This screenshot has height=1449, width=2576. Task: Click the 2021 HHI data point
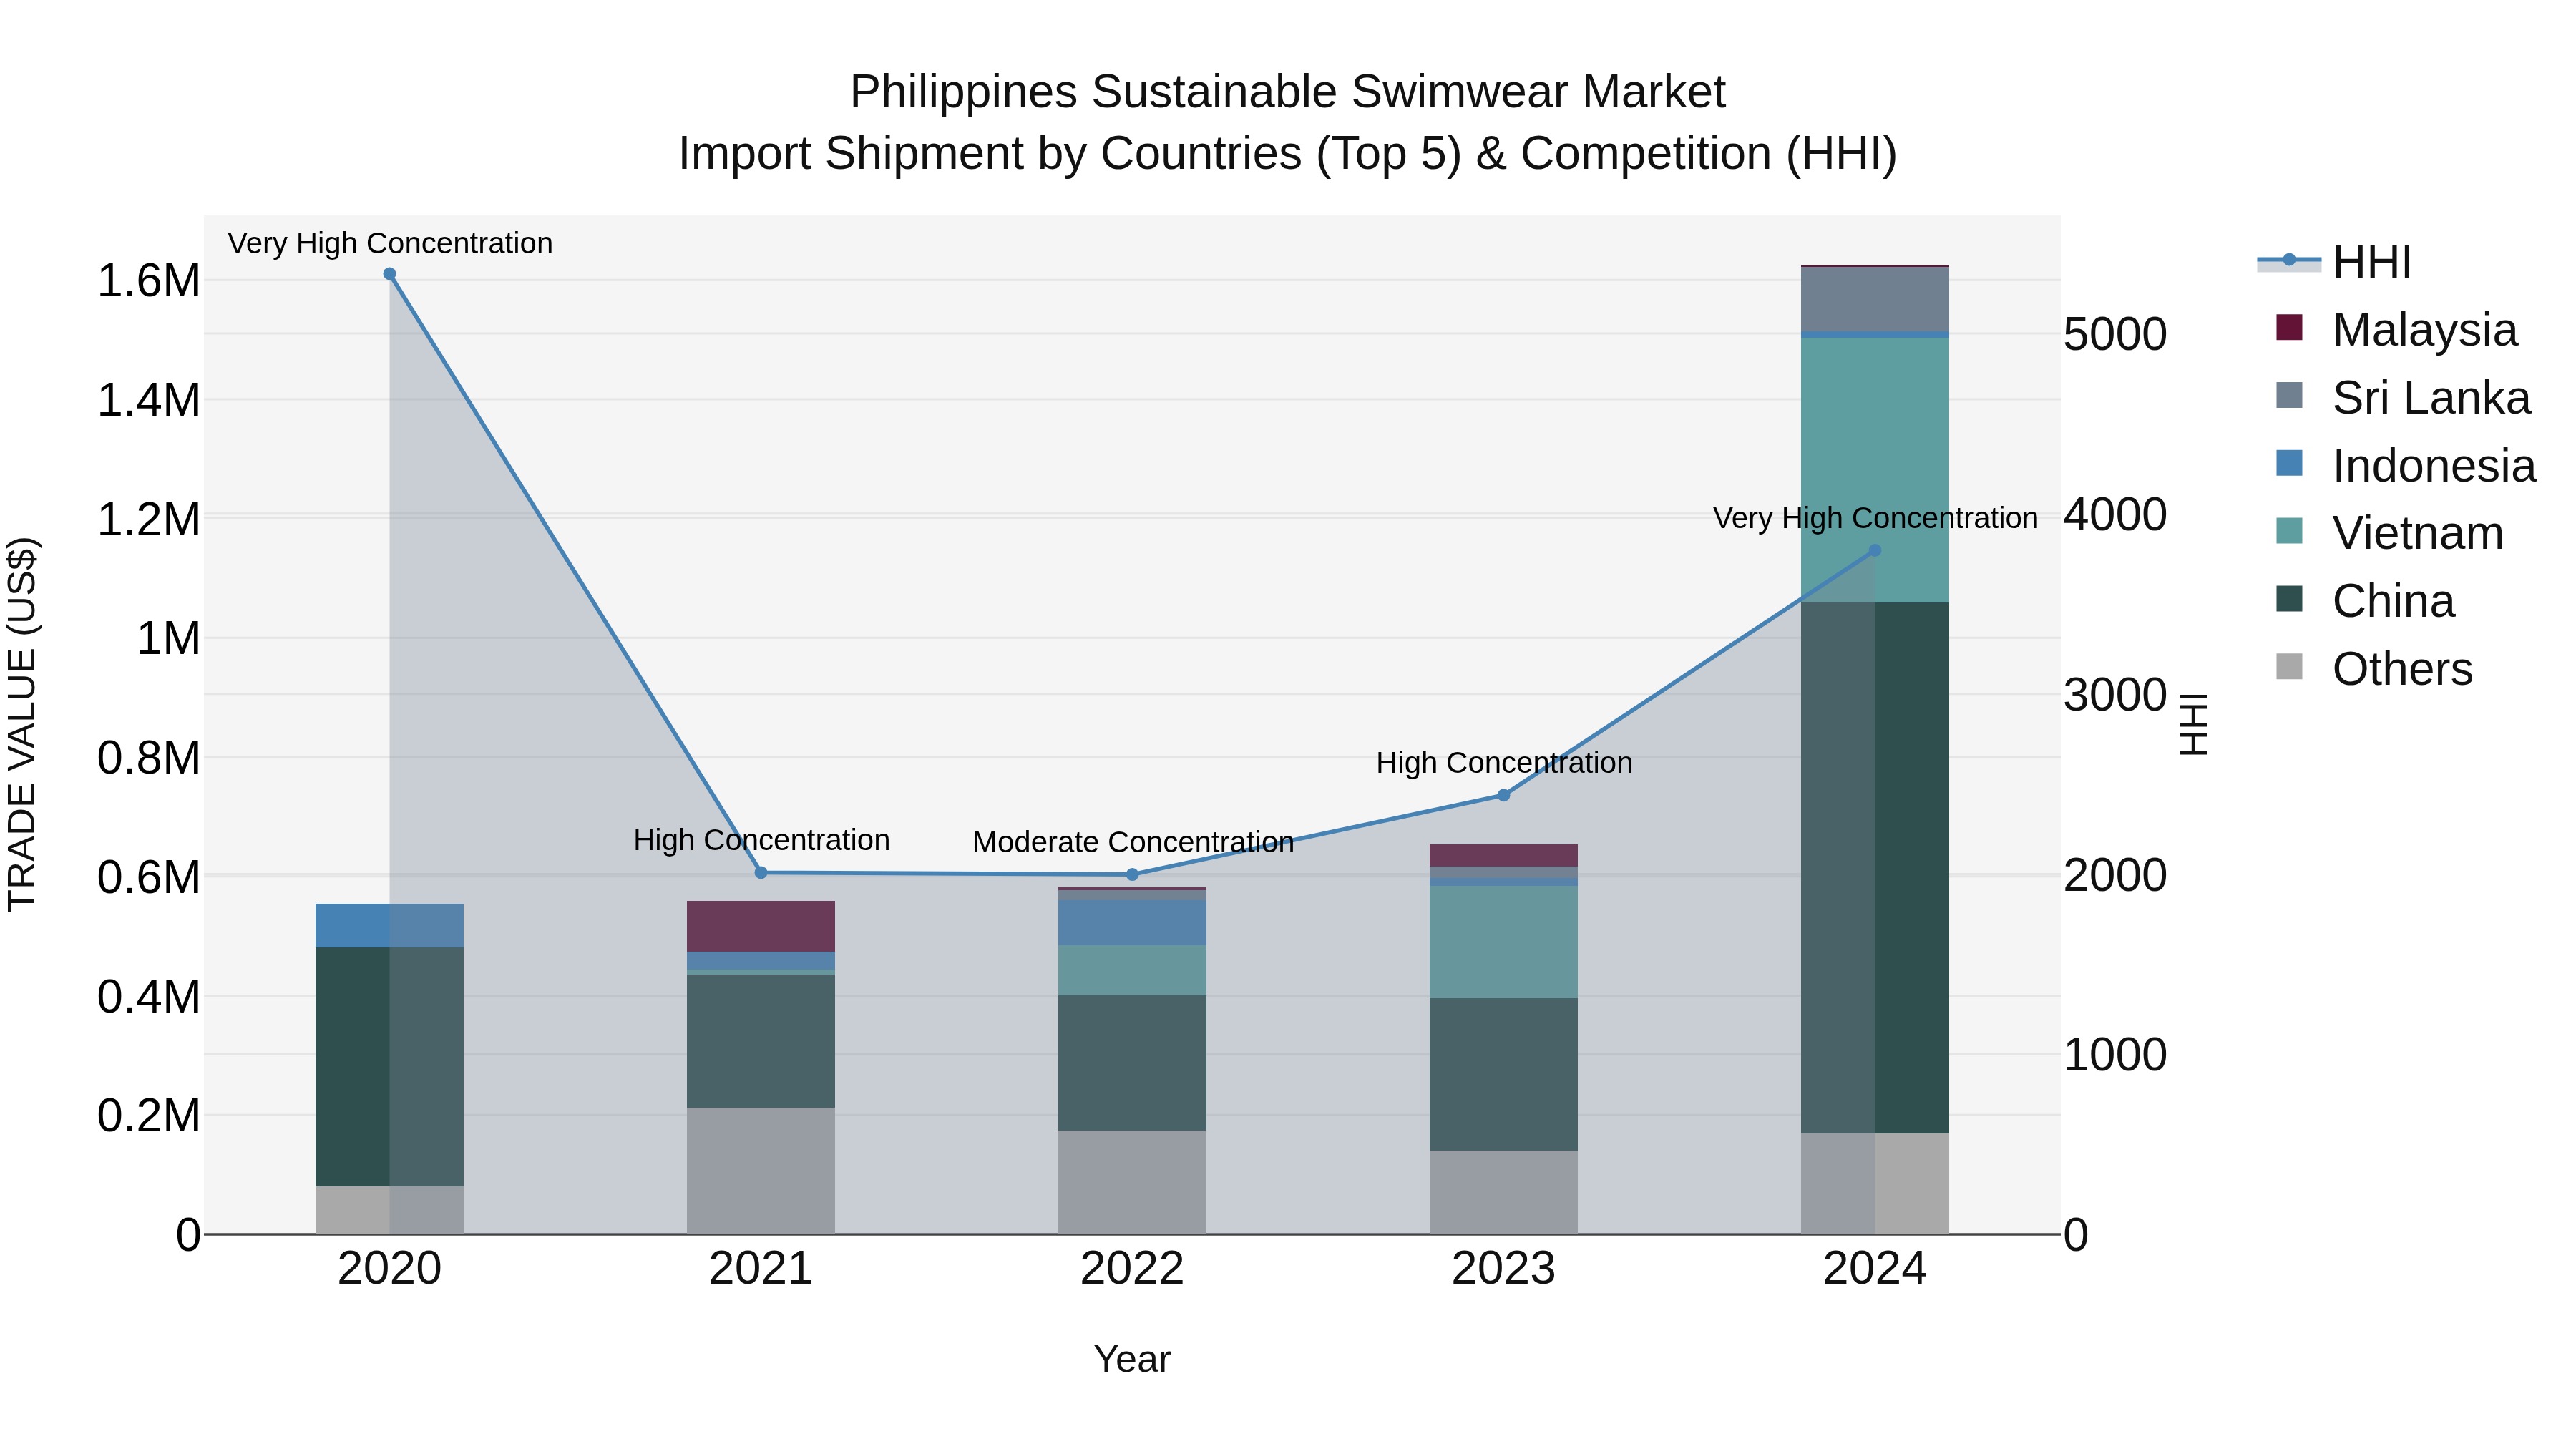coord(761,873)
